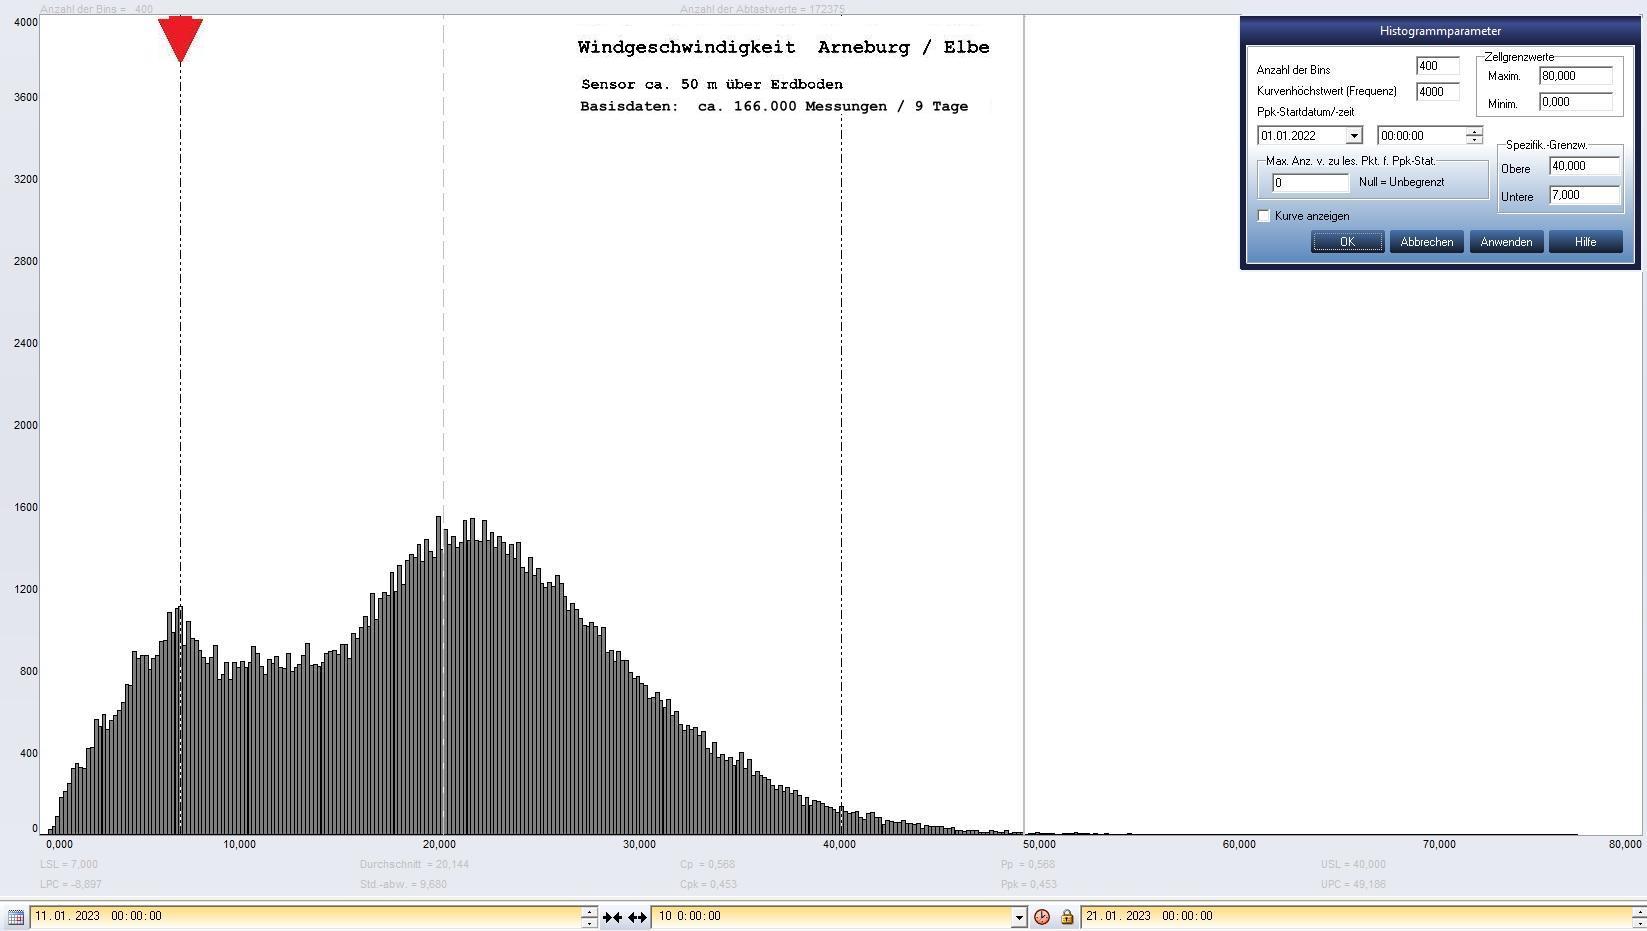This screenshot has width=1647, height=931.
Task: Click the Abbrechen button
Action: point(1426,242)
